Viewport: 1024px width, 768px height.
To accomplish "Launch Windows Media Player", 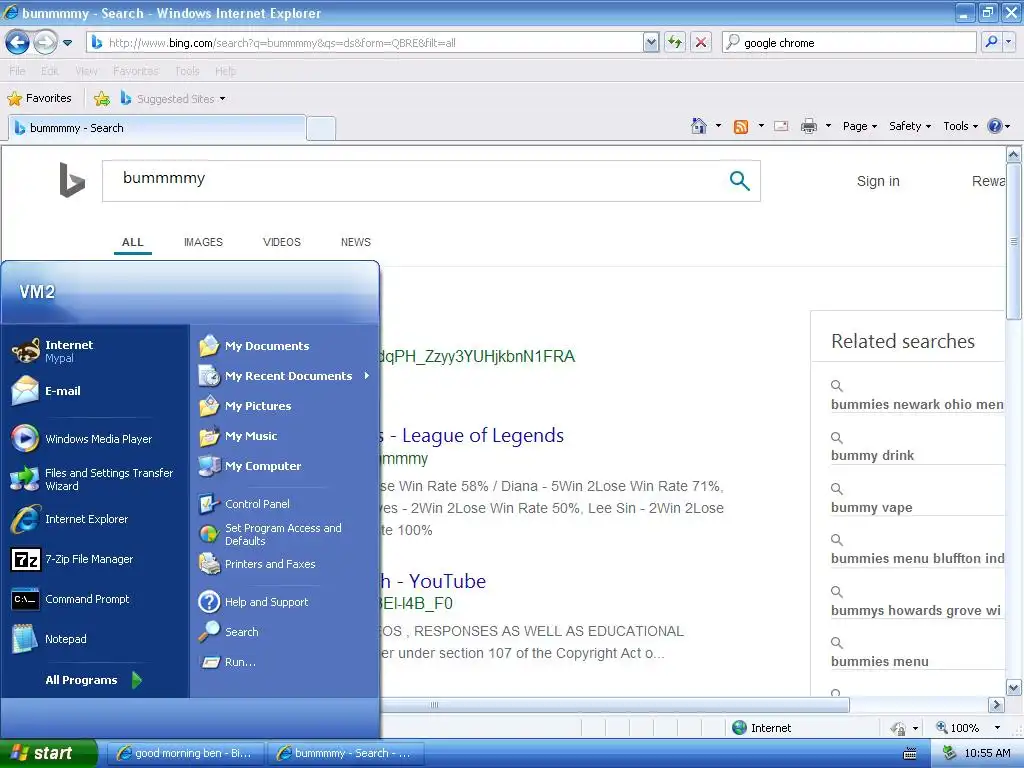I will (x=95, y=439).
